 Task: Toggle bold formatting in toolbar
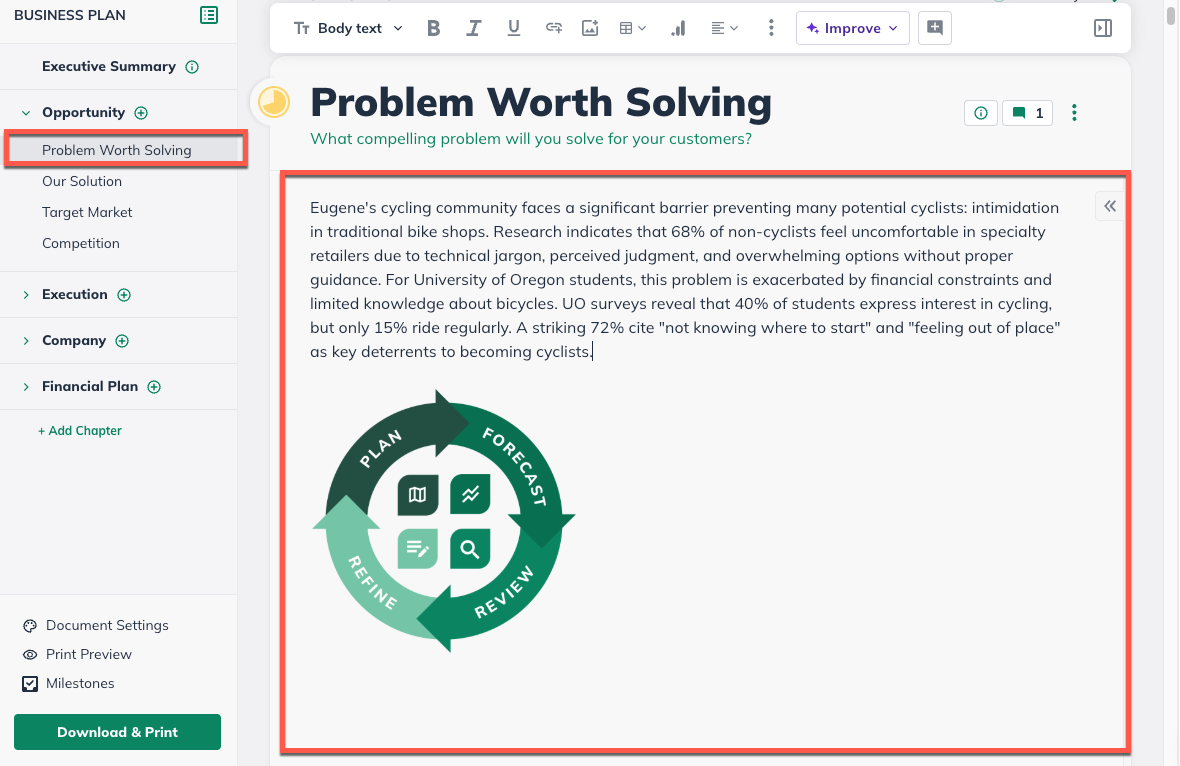click(433, 28)
